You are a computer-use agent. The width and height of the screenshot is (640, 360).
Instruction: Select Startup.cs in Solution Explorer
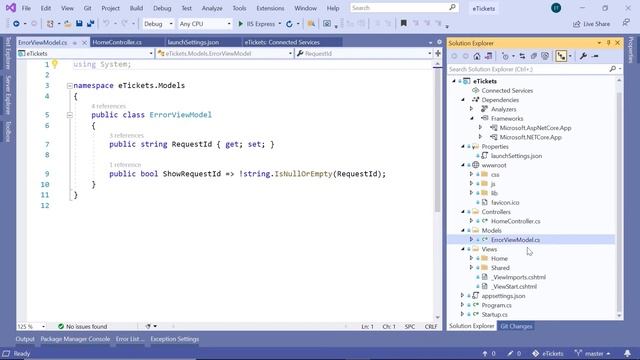(494, 314)
